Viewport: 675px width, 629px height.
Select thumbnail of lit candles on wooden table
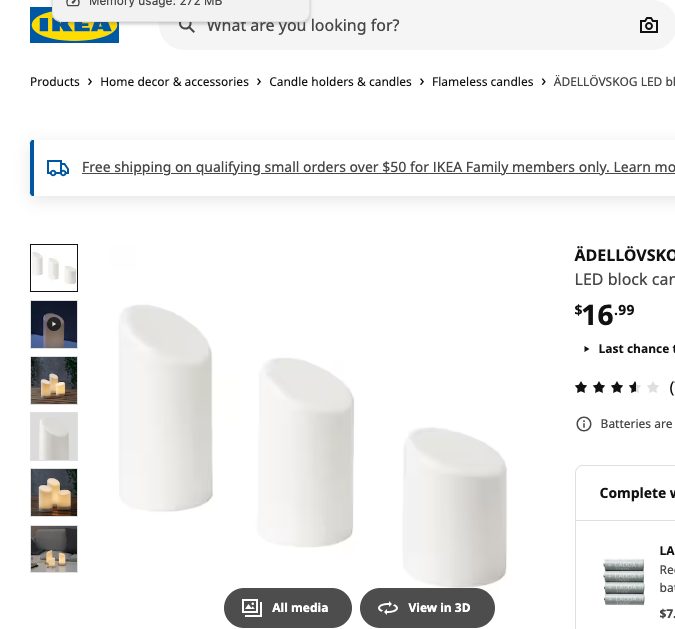pyautogui.click(x=54, y=381)
